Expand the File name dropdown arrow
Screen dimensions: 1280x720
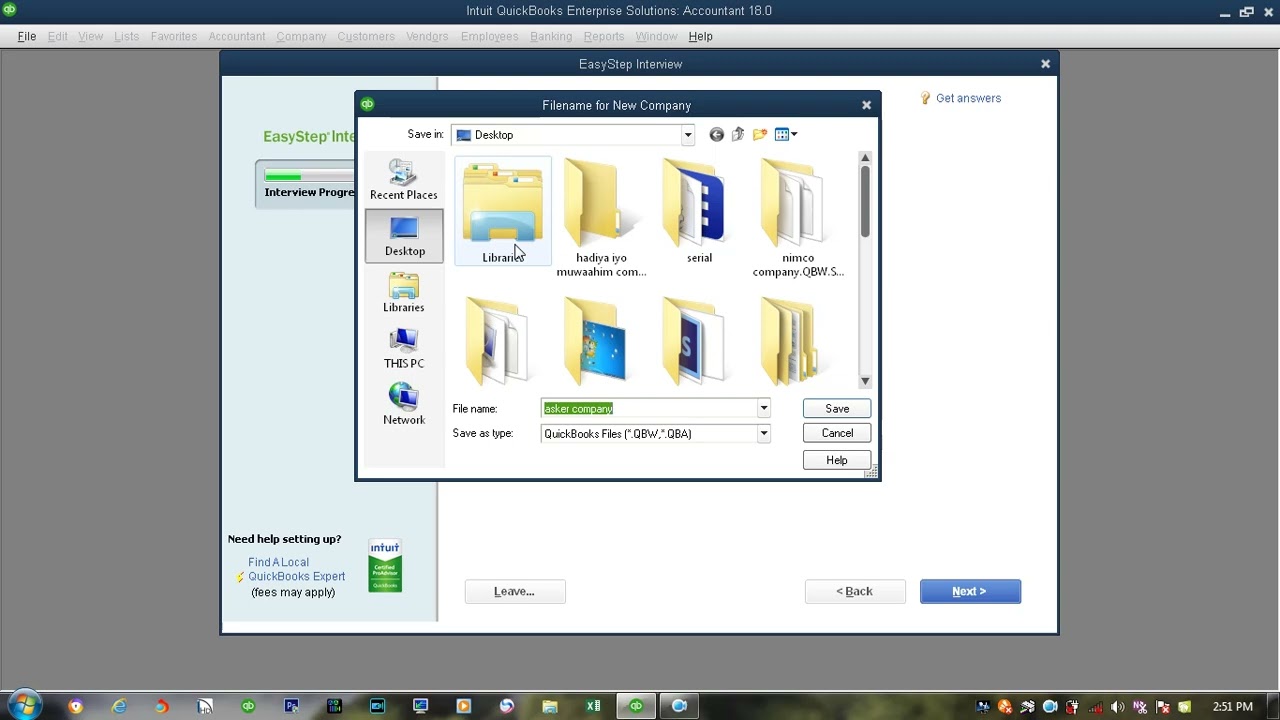pyautogui.click(x=763, y=408)
